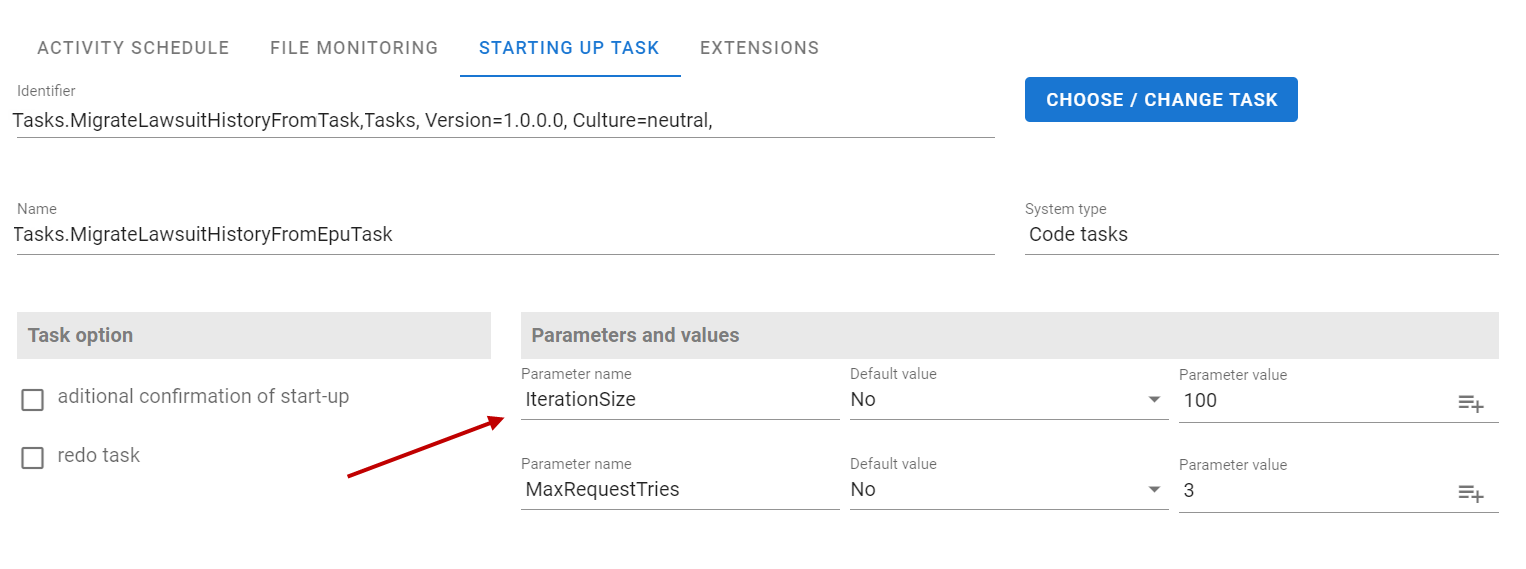
Task: Edit the IterationSize parameter name field
Action: (x=680, y=400)
